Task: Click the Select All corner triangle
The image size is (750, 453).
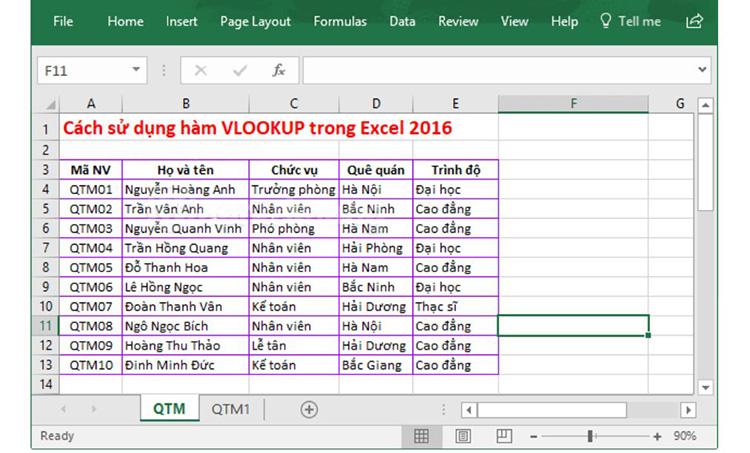Action: 50,104
